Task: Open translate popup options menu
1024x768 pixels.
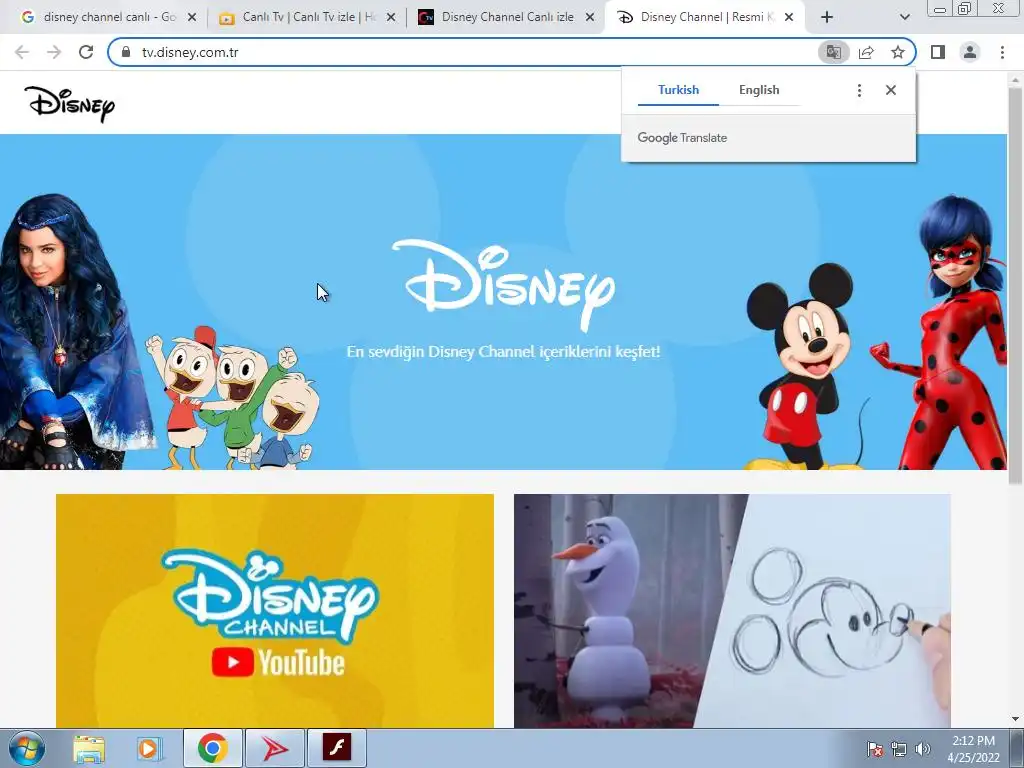Action: 859,90
